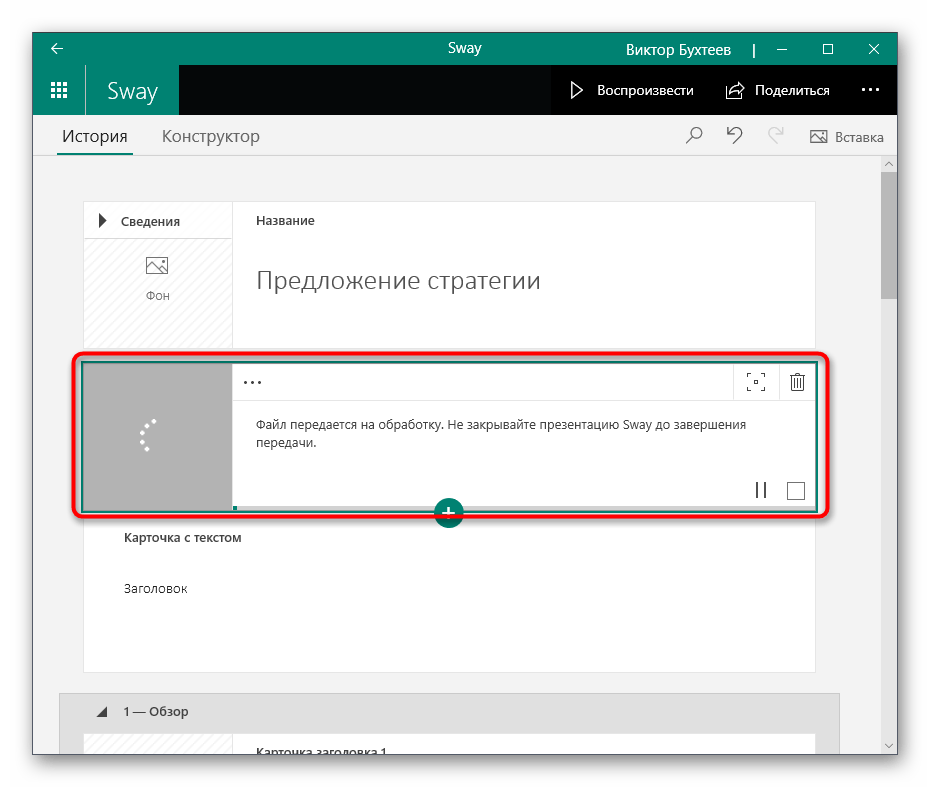Pause the file upload
The height and width of the screenshot is (787, 930).
(x=761, y=490)
